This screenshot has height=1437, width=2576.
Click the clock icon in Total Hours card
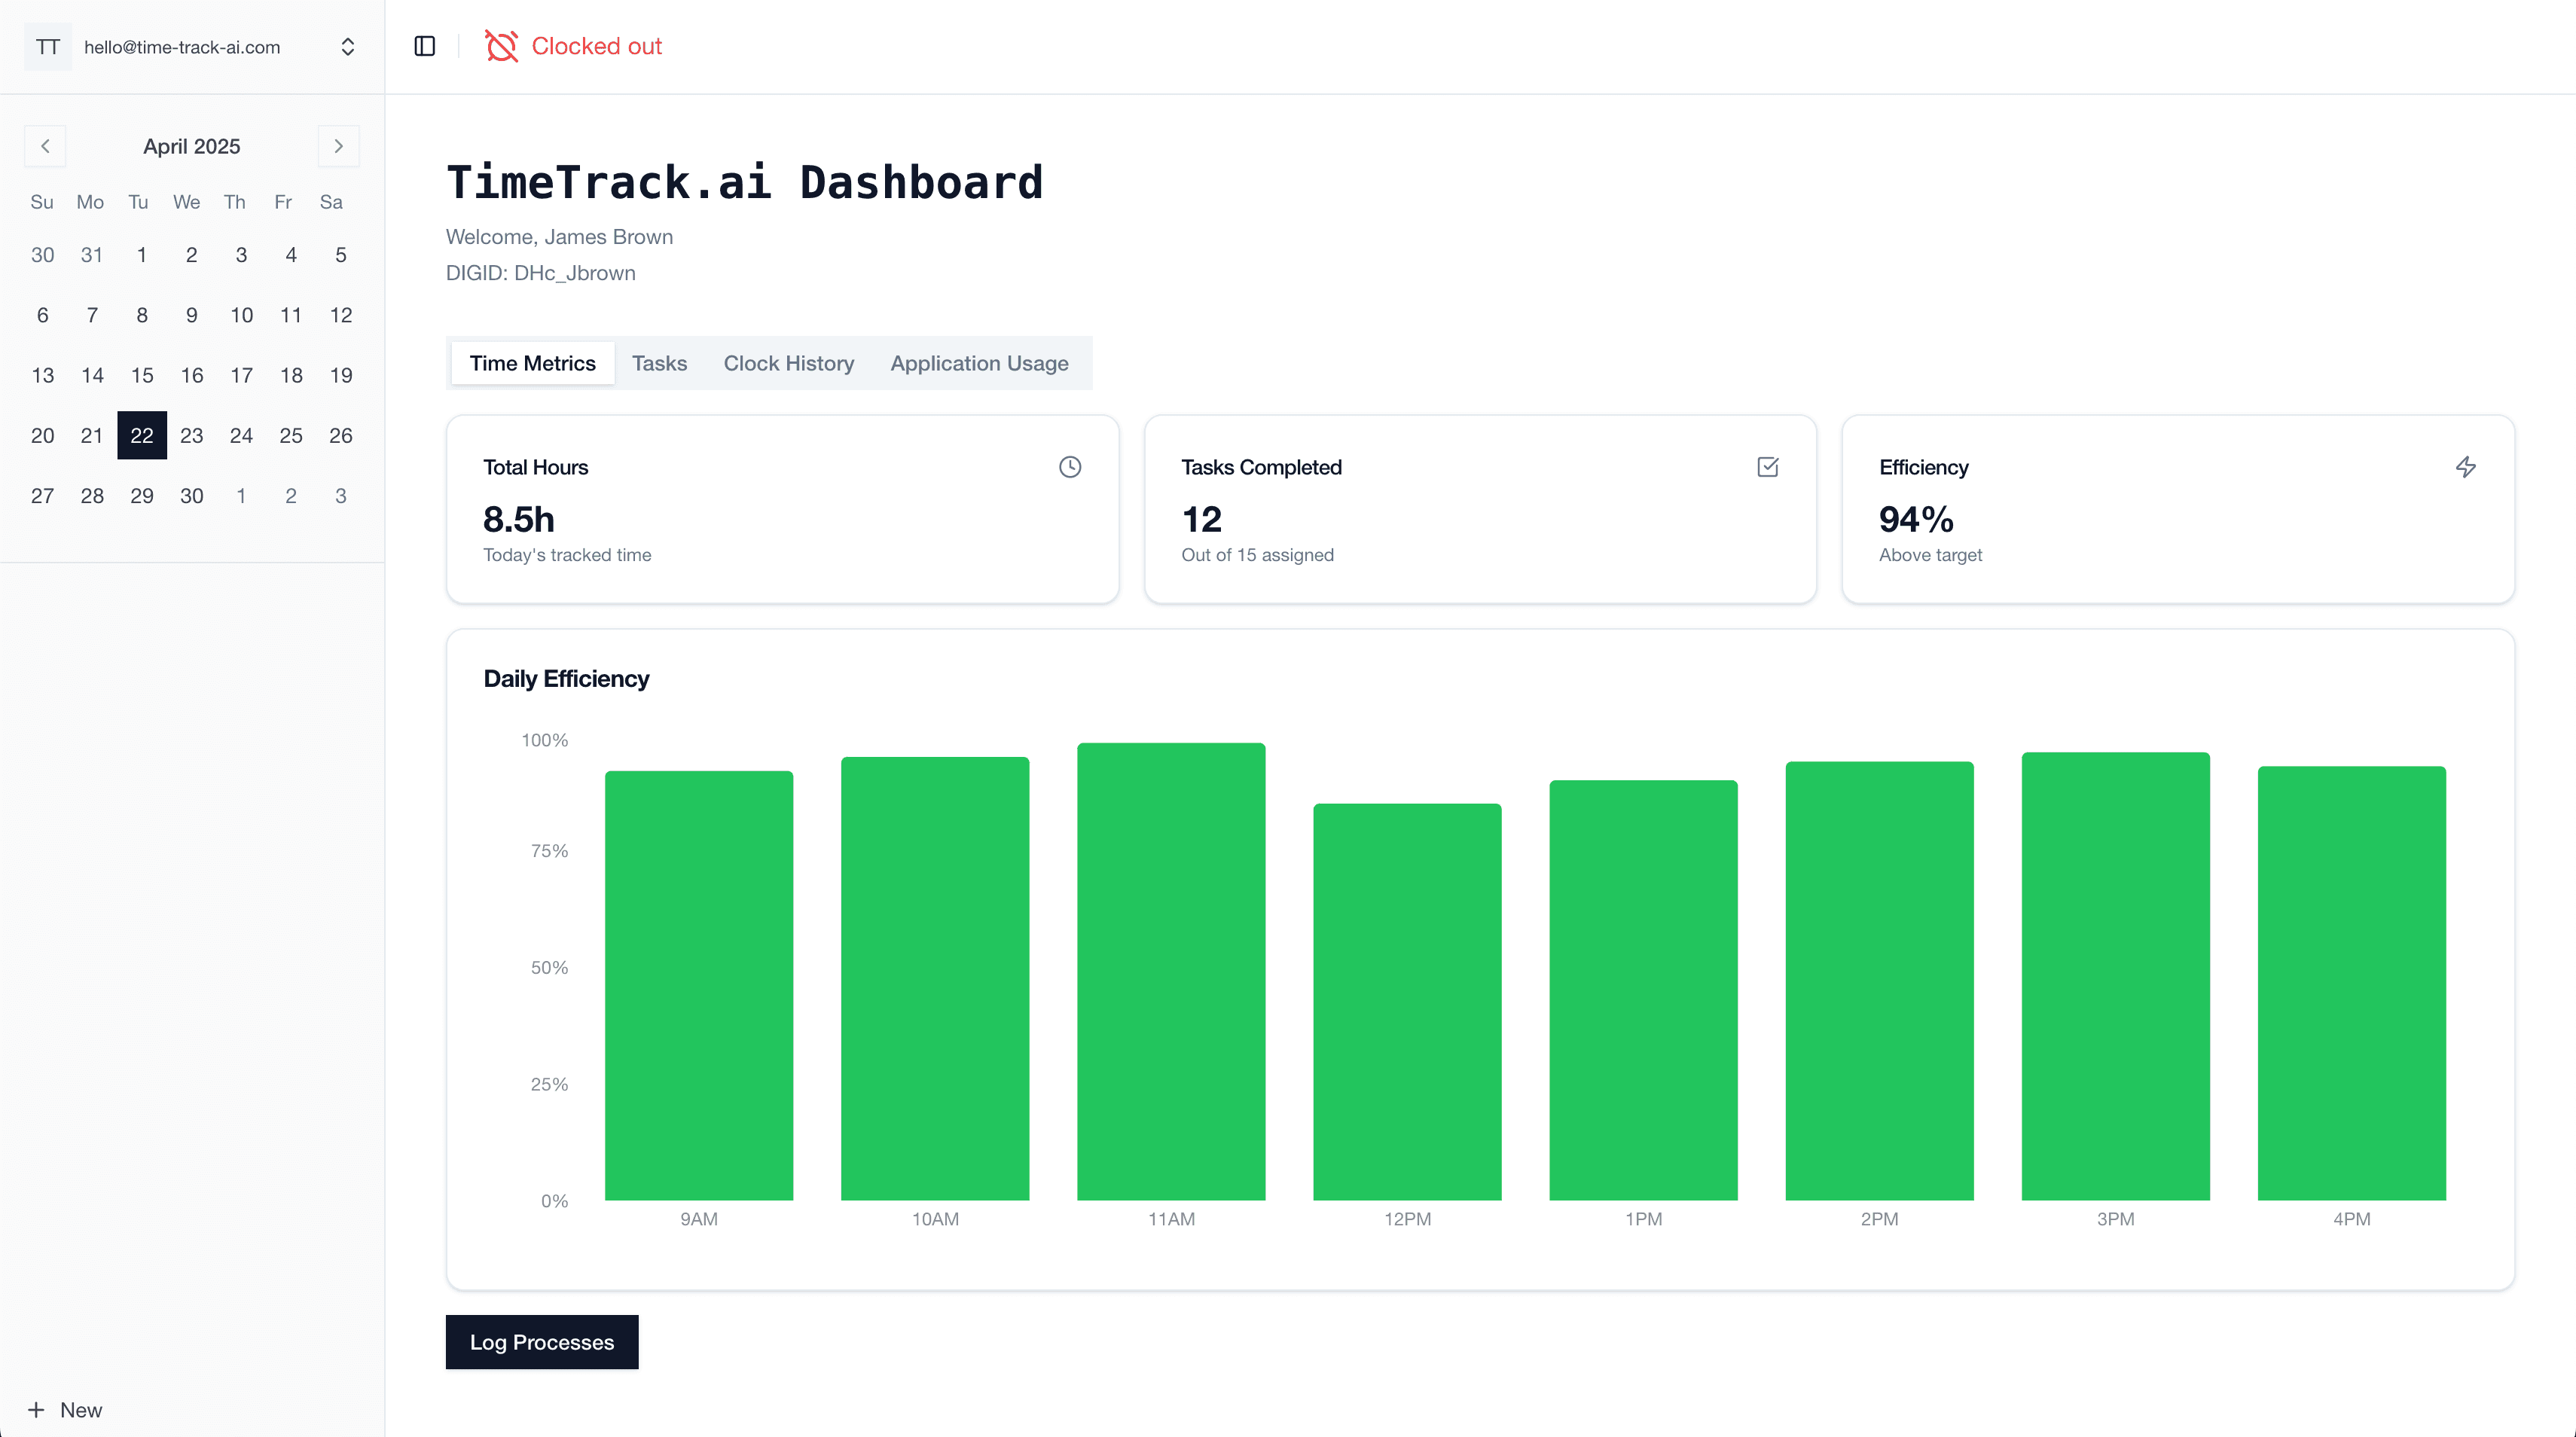(1070, 467)
